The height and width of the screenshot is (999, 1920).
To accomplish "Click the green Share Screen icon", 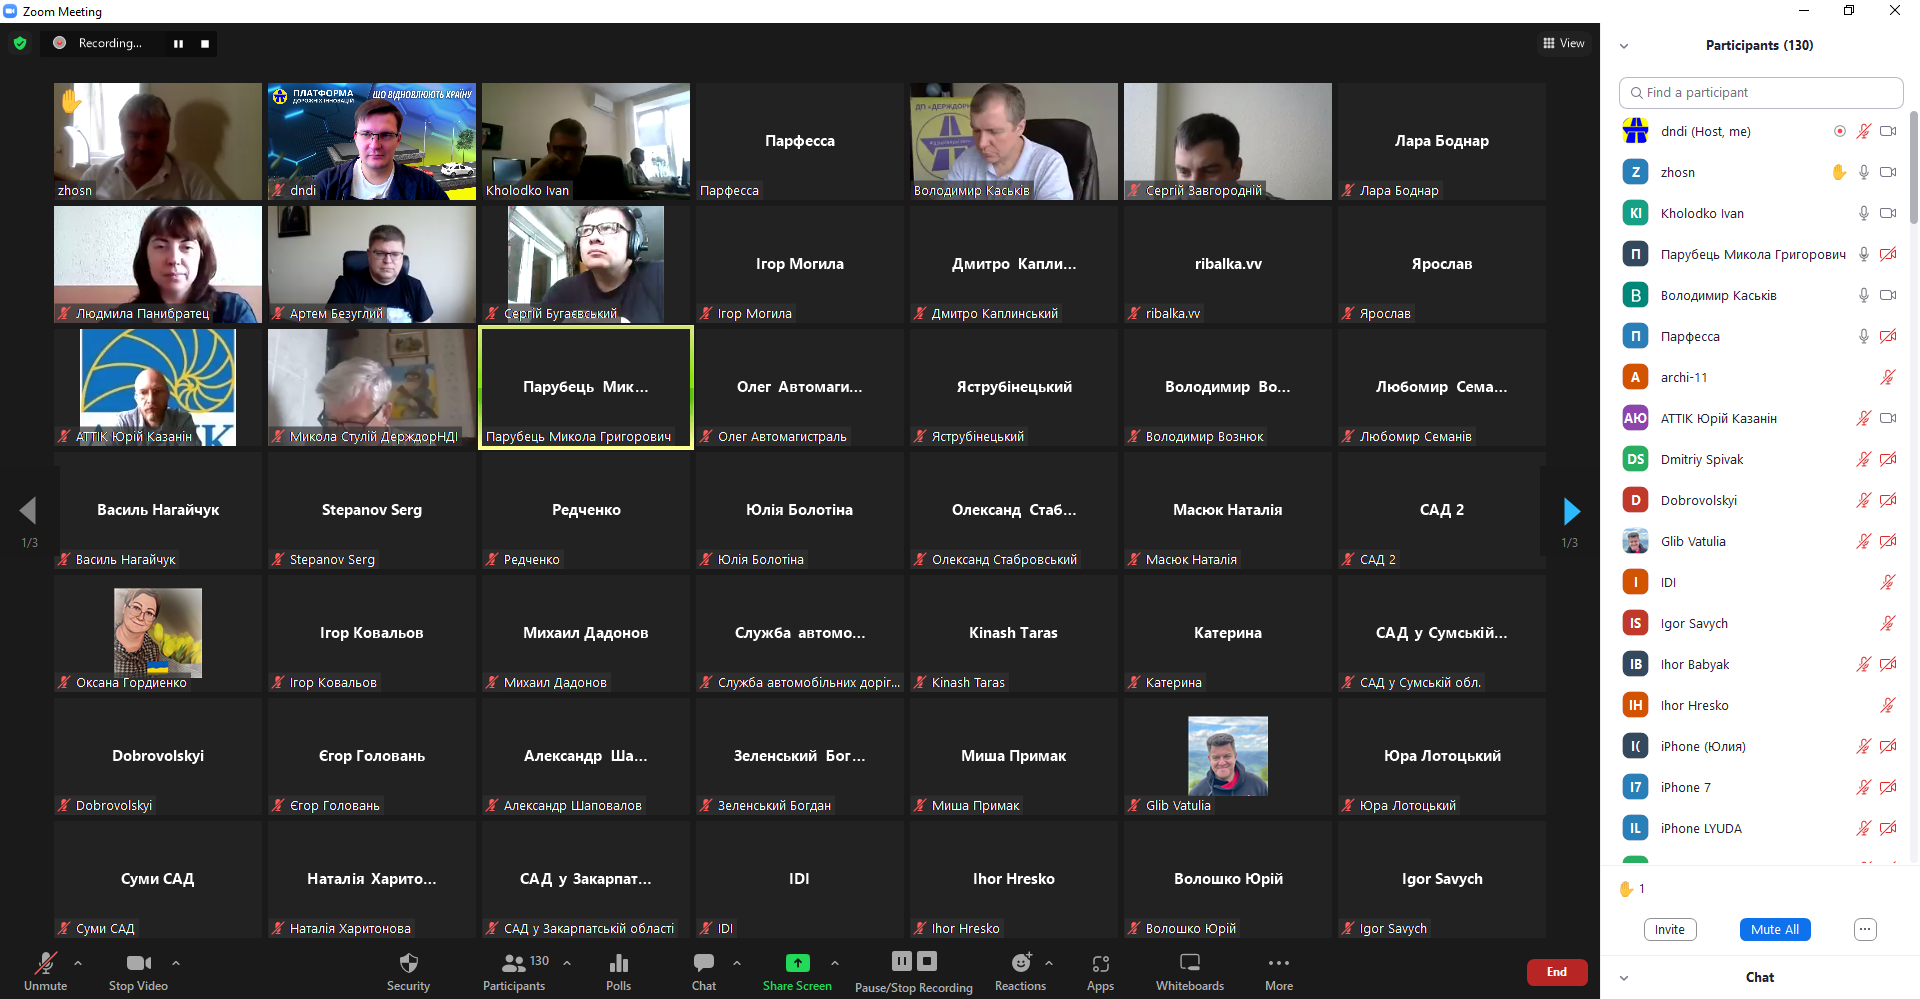I will point(797,963).
